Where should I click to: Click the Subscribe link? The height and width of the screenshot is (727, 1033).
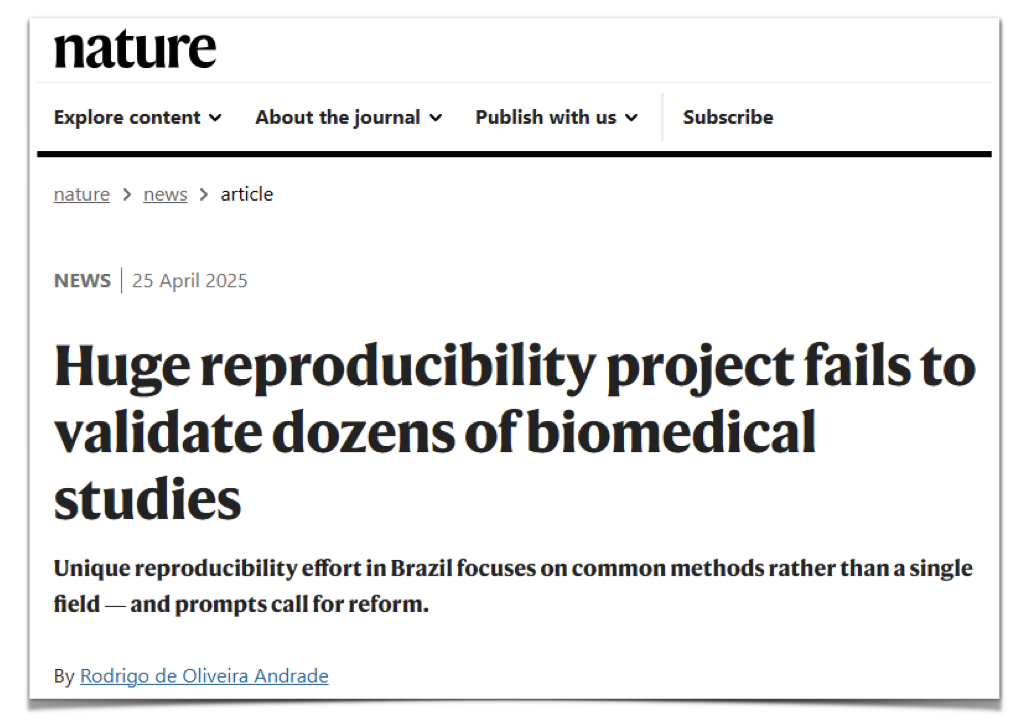[x=728, y=118]
